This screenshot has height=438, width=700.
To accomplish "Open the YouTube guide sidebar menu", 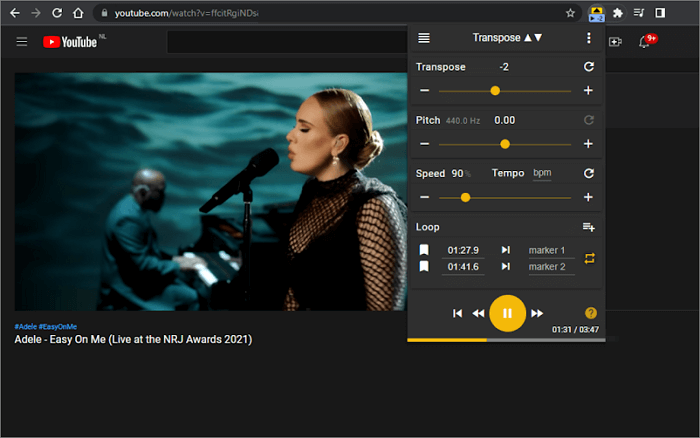I will click(x=22, y=42).
